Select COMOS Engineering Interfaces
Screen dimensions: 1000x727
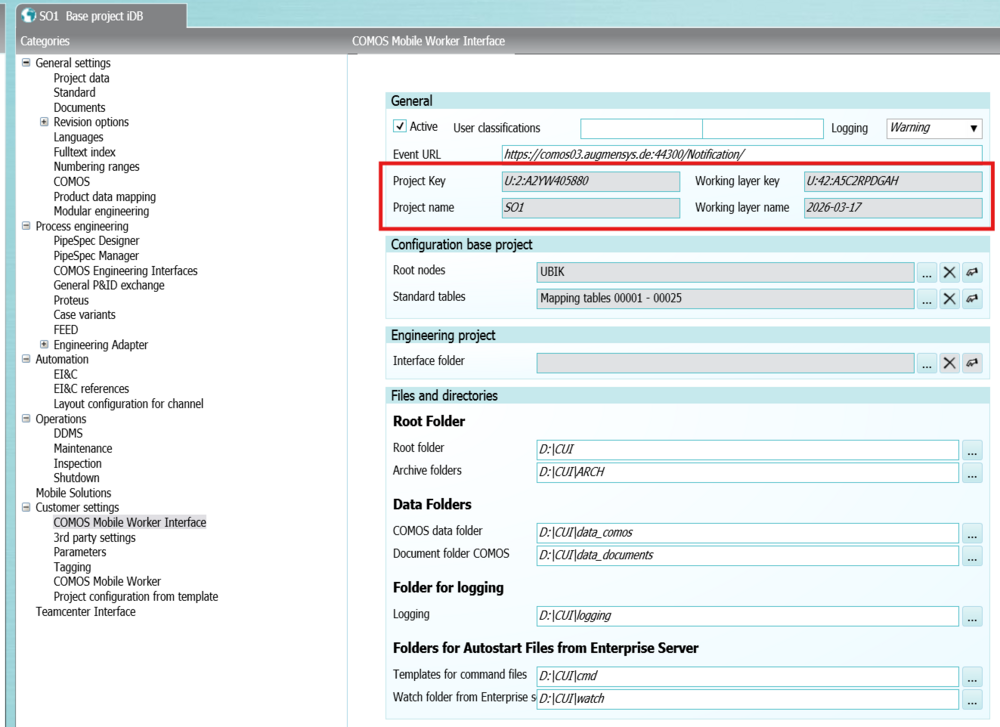125,270
